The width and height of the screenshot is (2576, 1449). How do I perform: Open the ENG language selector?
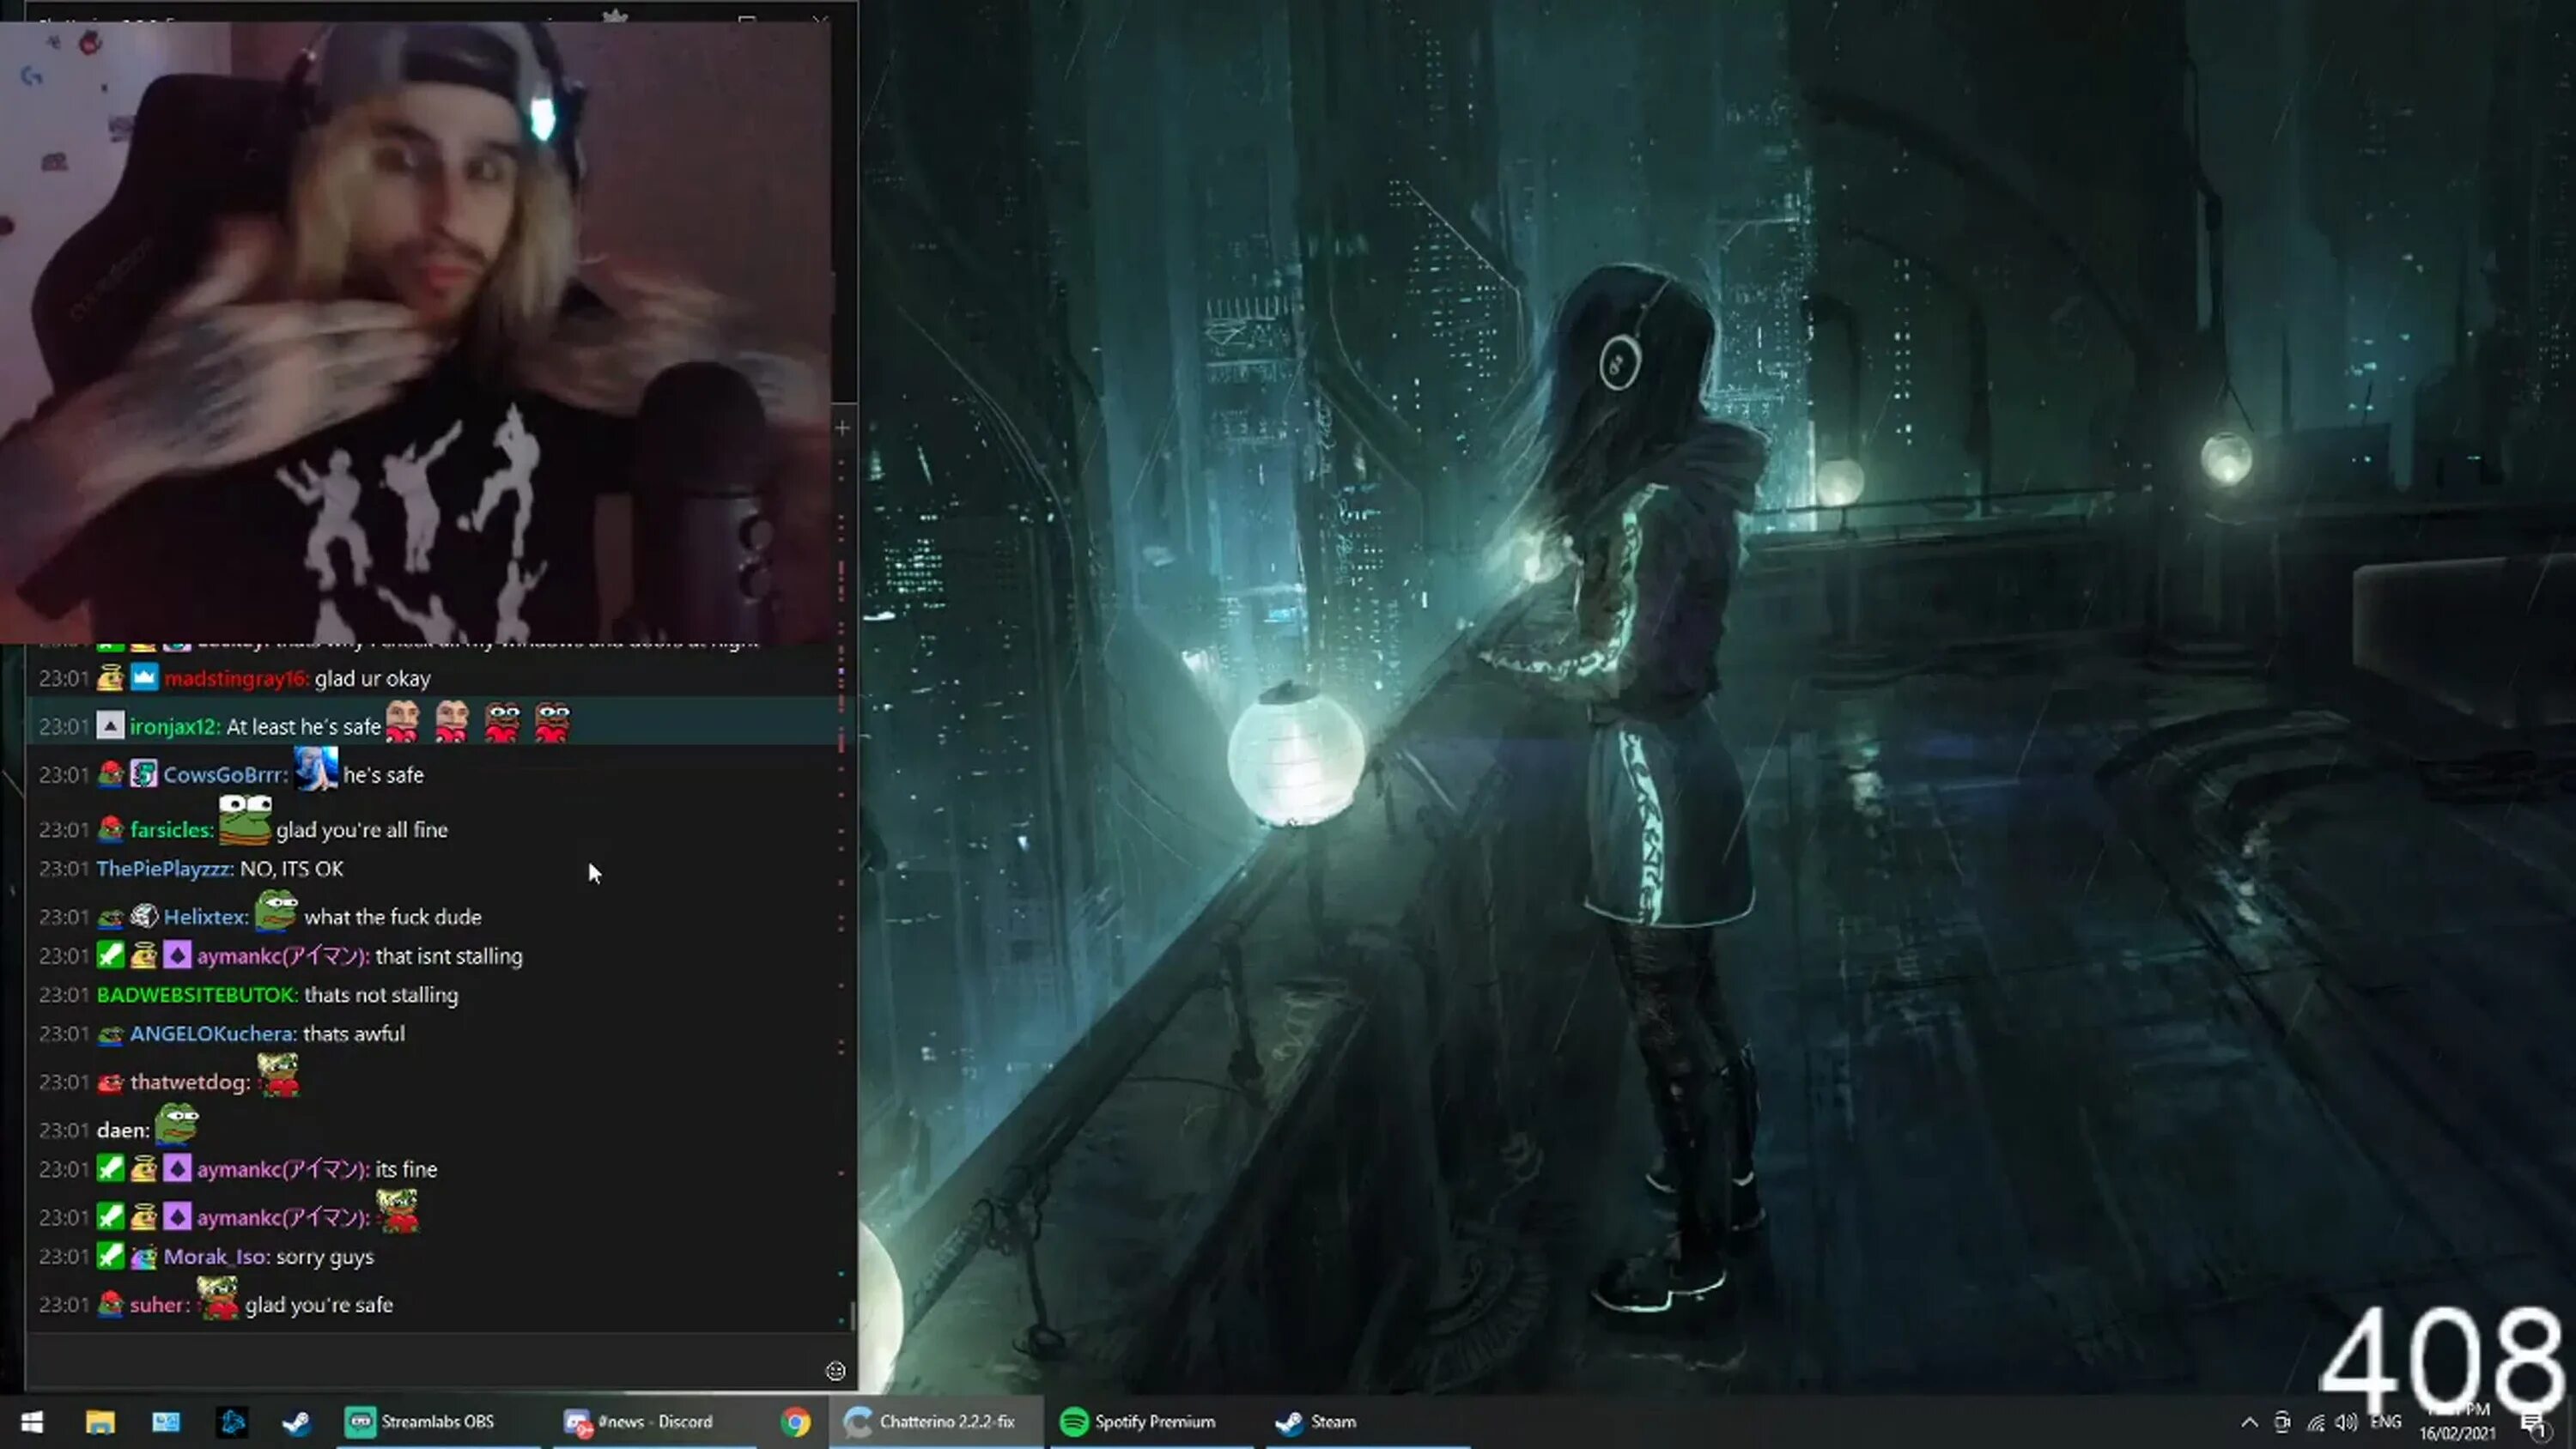(2385, 1422)
